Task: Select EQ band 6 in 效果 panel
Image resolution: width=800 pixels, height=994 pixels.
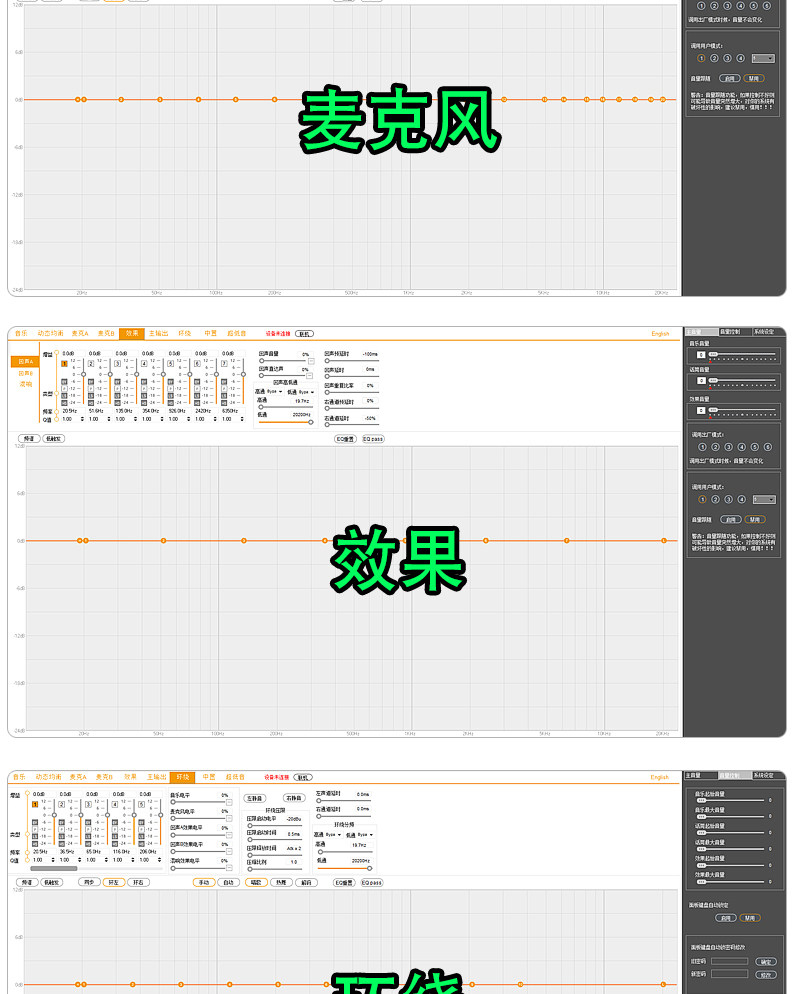Action: 197,364
